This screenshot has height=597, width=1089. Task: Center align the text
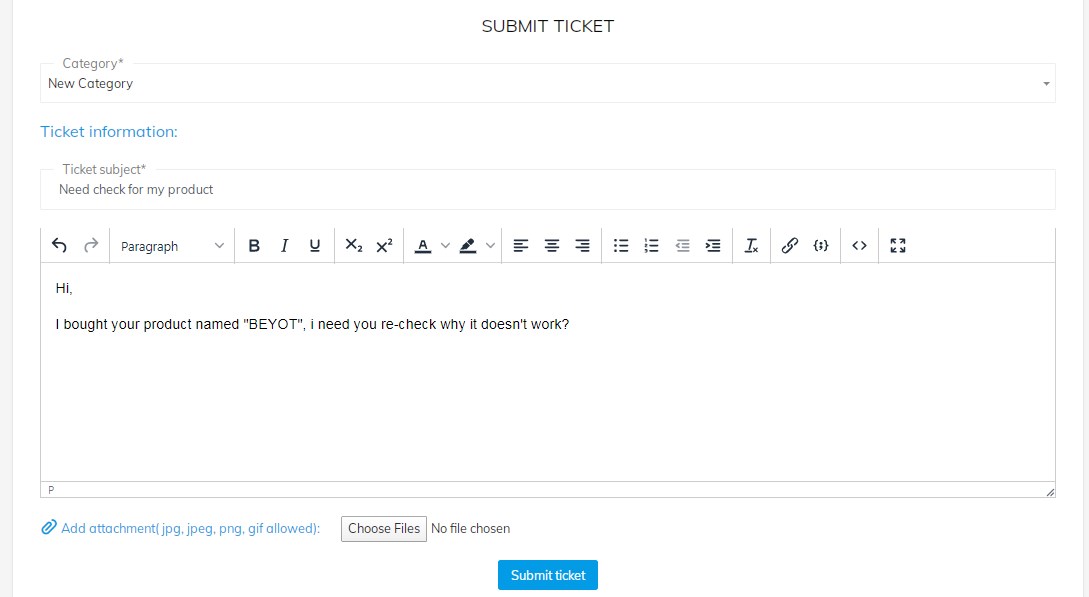(x=551, y=245)
